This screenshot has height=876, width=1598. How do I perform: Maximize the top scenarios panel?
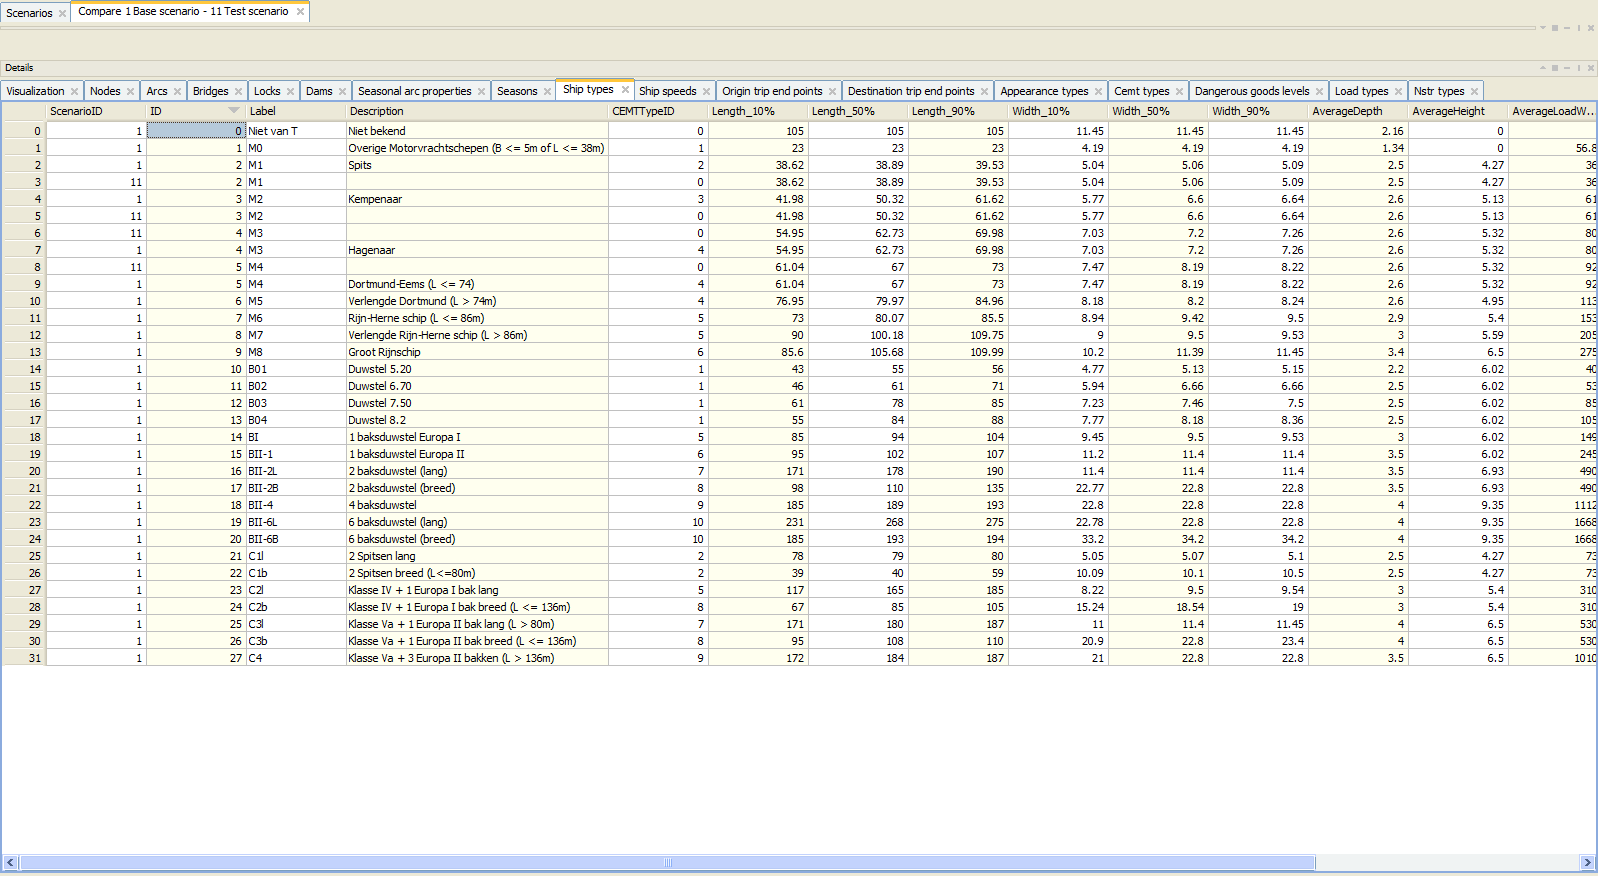click(x=1555, y=28)
